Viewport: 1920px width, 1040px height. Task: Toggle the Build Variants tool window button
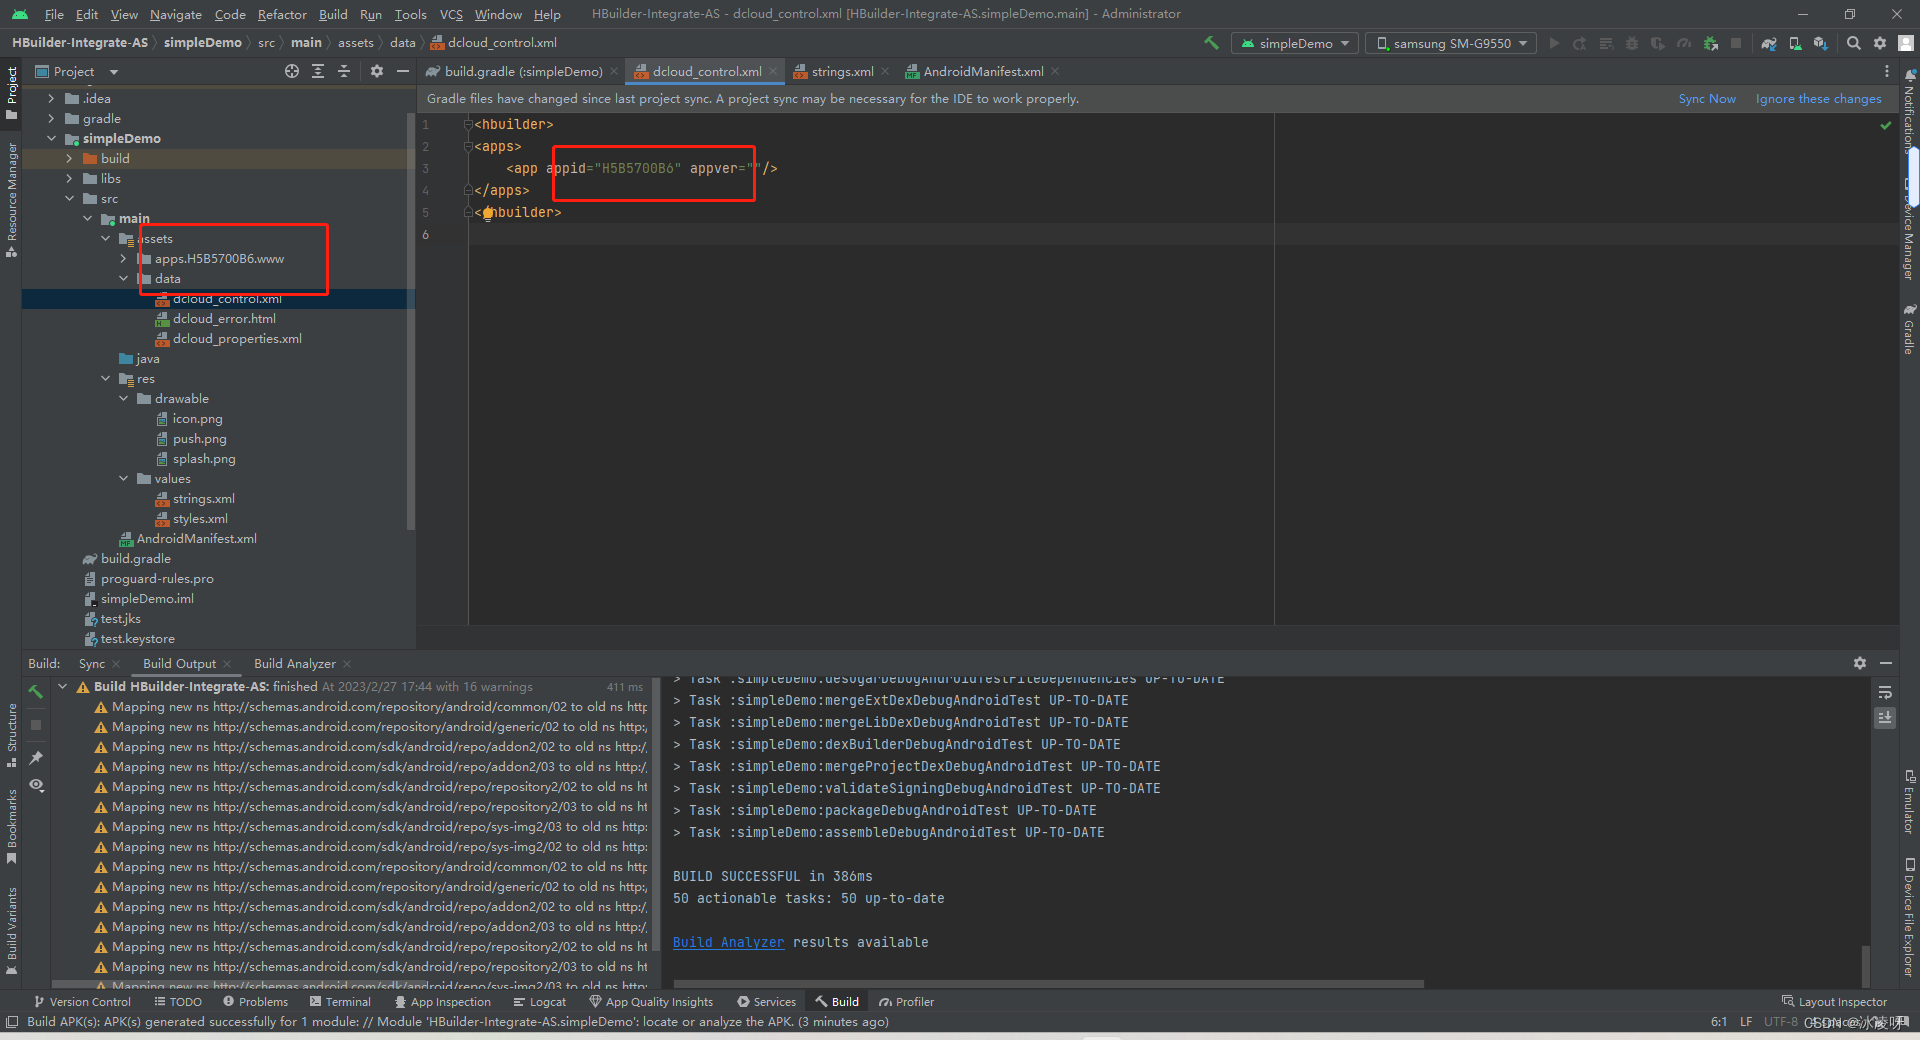11,930
